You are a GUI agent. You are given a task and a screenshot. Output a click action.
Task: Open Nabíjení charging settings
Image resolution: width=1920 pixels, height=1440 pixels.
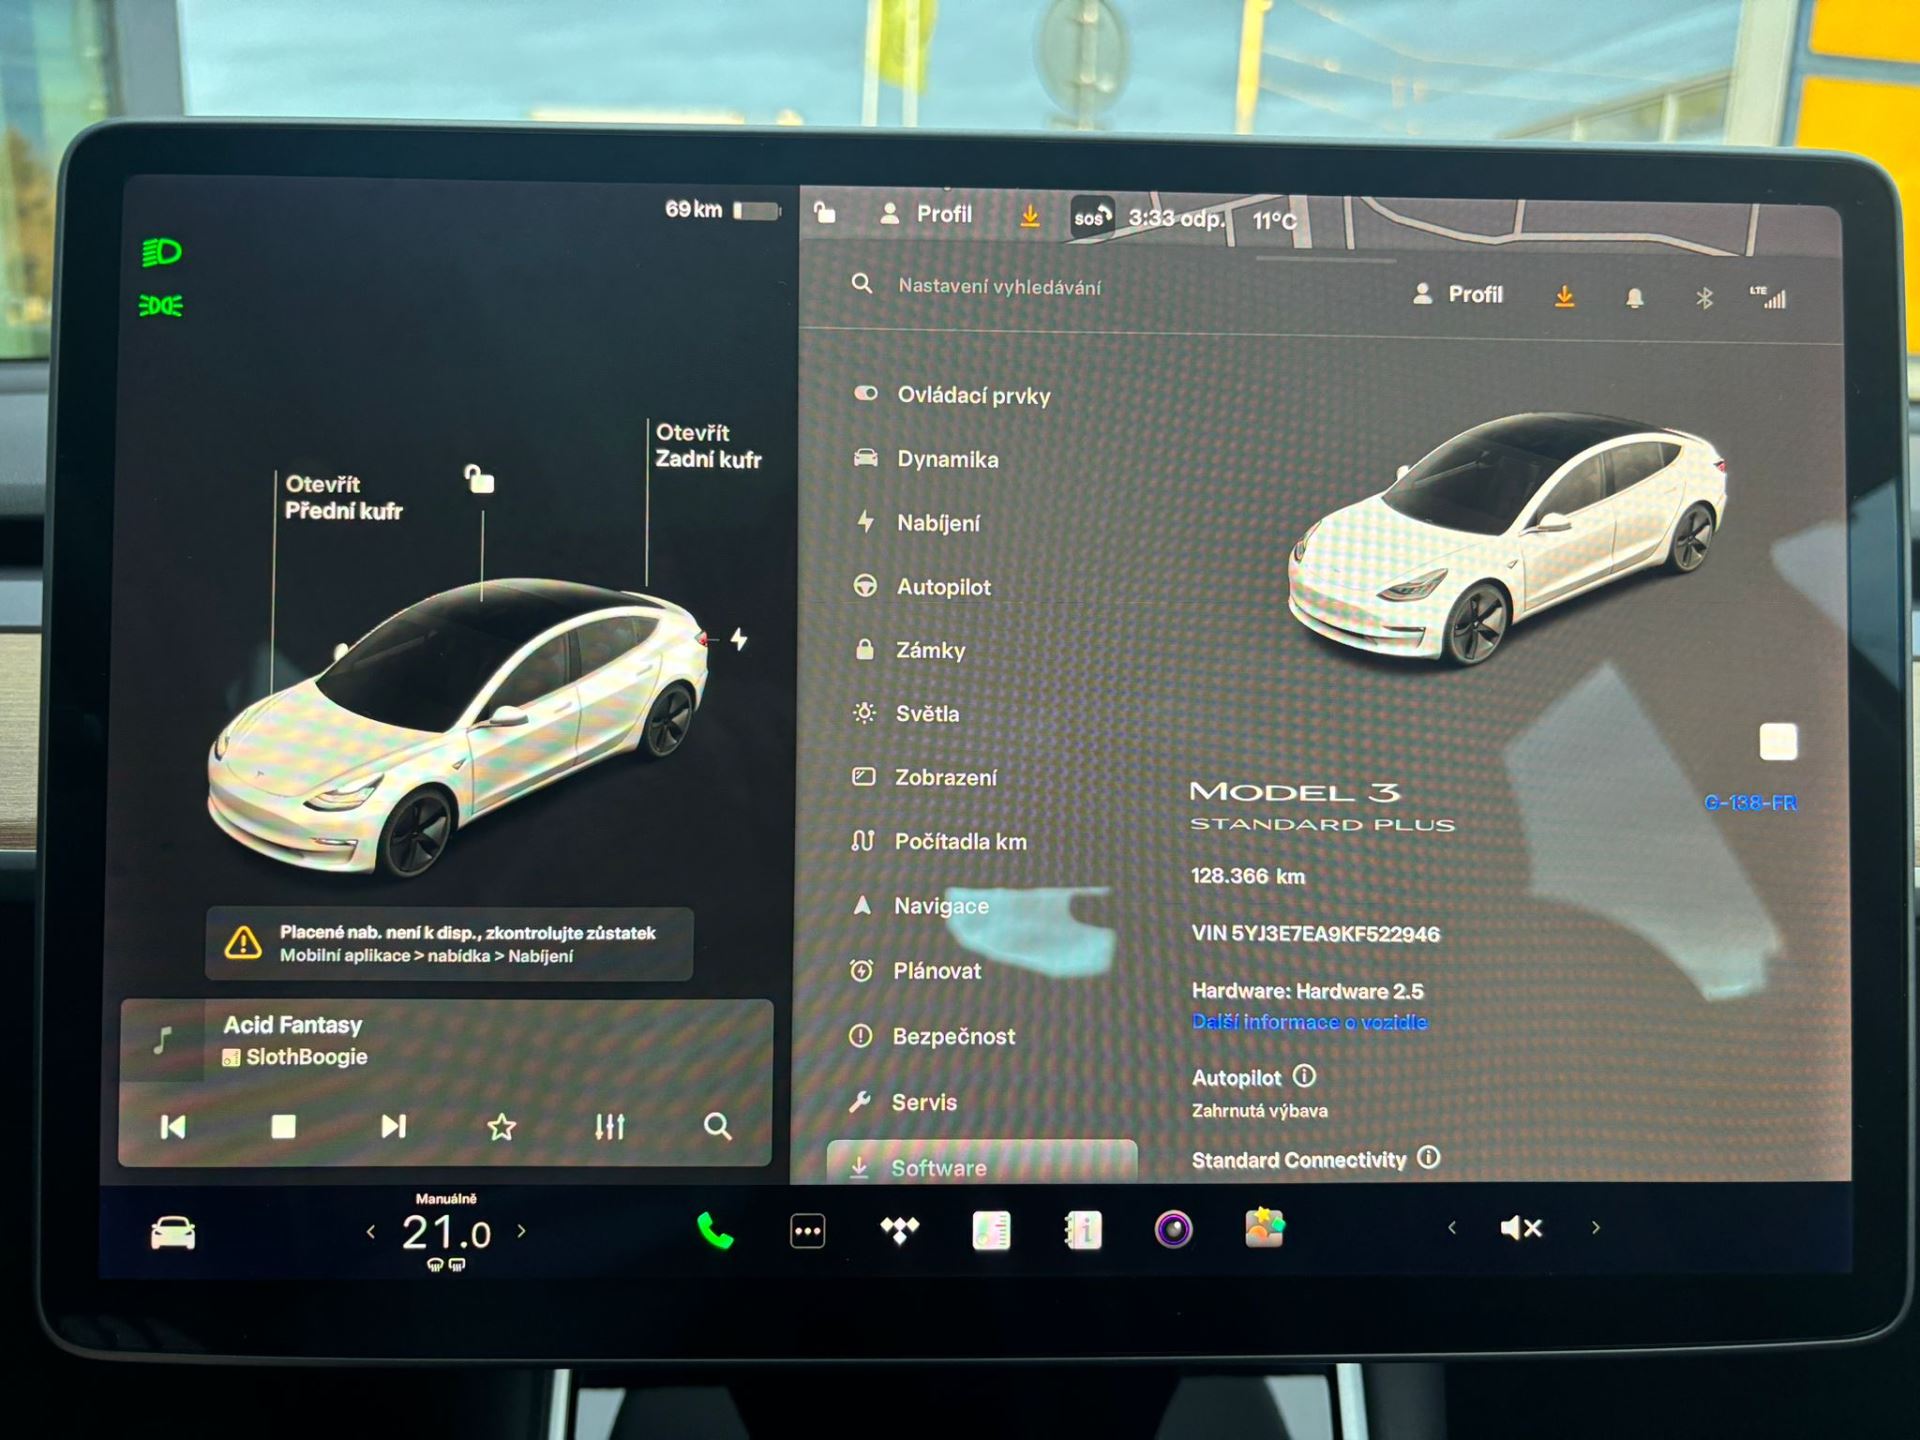917,522
